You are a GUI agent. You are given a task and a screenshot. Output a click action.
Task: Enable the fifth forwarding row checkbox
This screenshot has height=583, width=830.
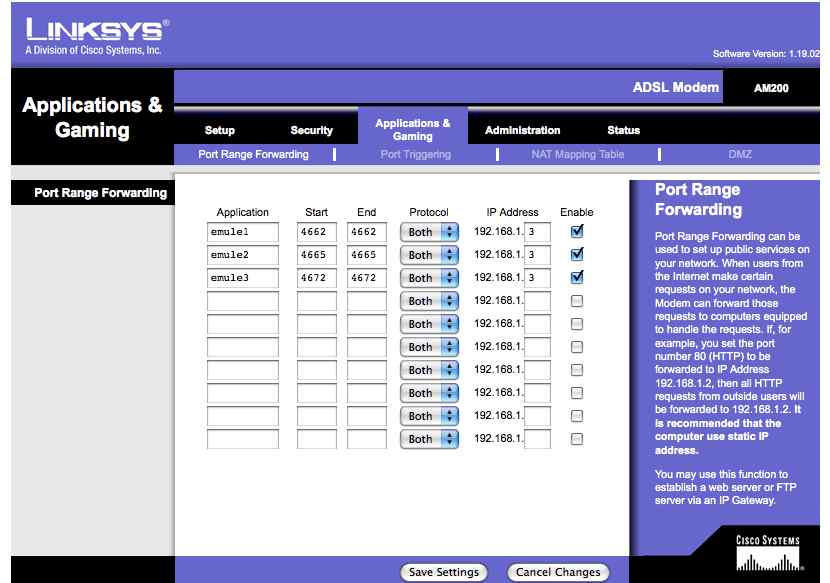coord(577,324)
